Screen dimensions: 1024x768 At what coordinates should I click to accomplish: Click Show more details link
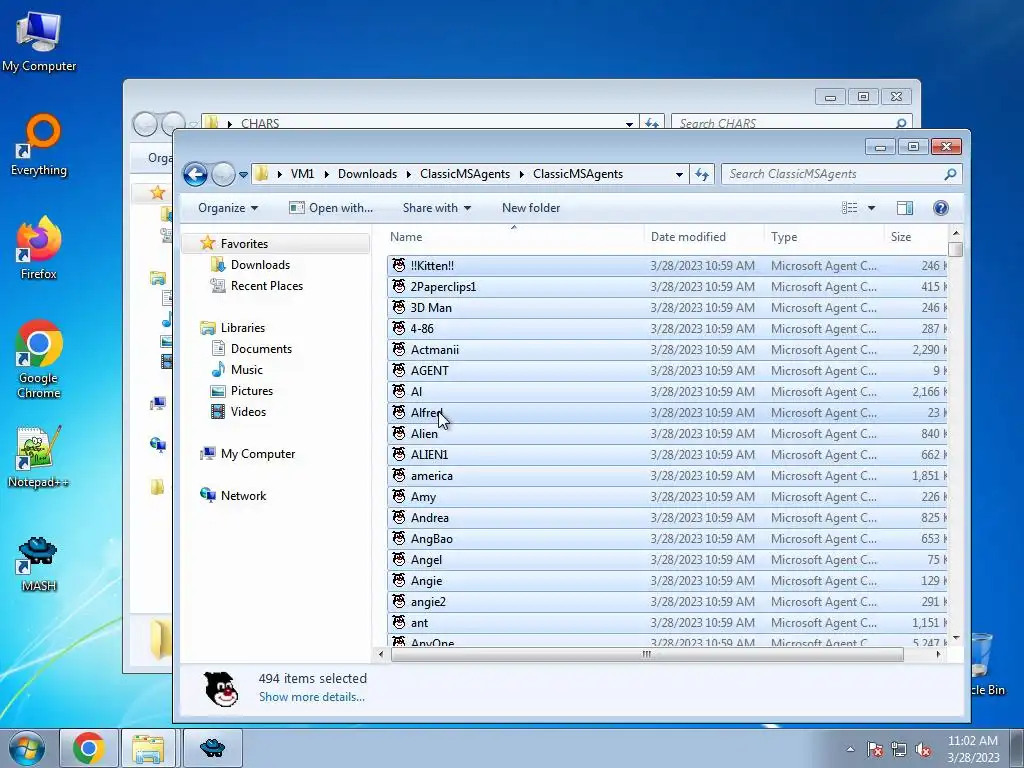pyautogui.click(x=312, y=697)
